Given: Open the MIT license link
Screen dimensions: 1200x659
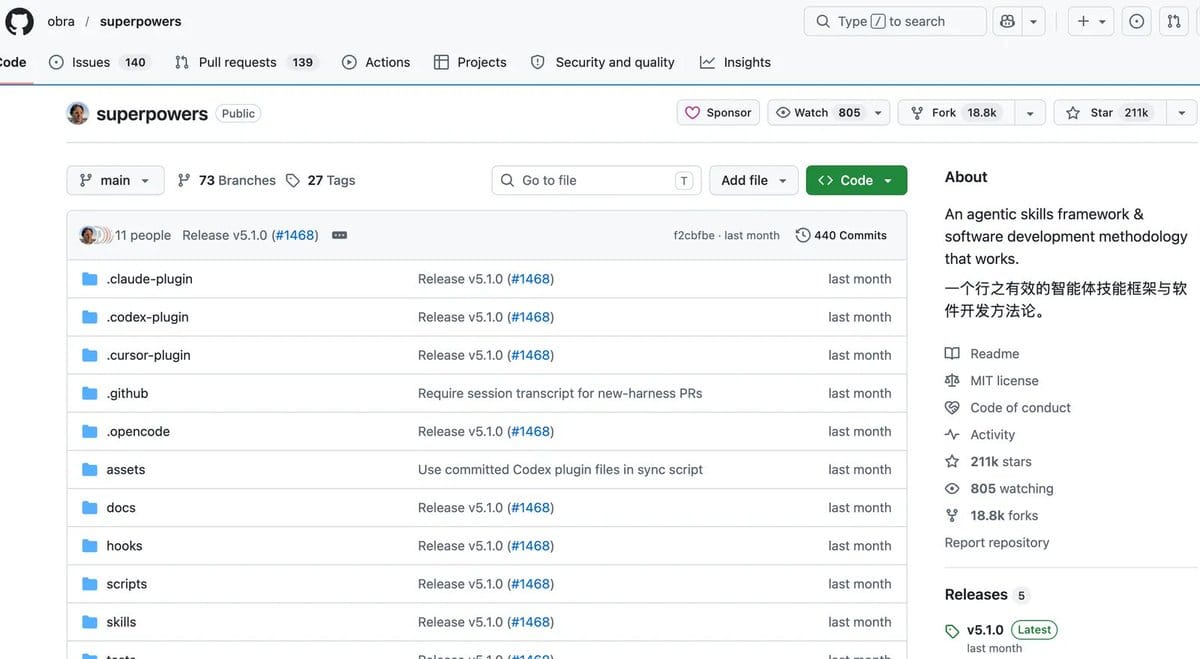Looking at the screenshot, I should (x=1004, y=381).
